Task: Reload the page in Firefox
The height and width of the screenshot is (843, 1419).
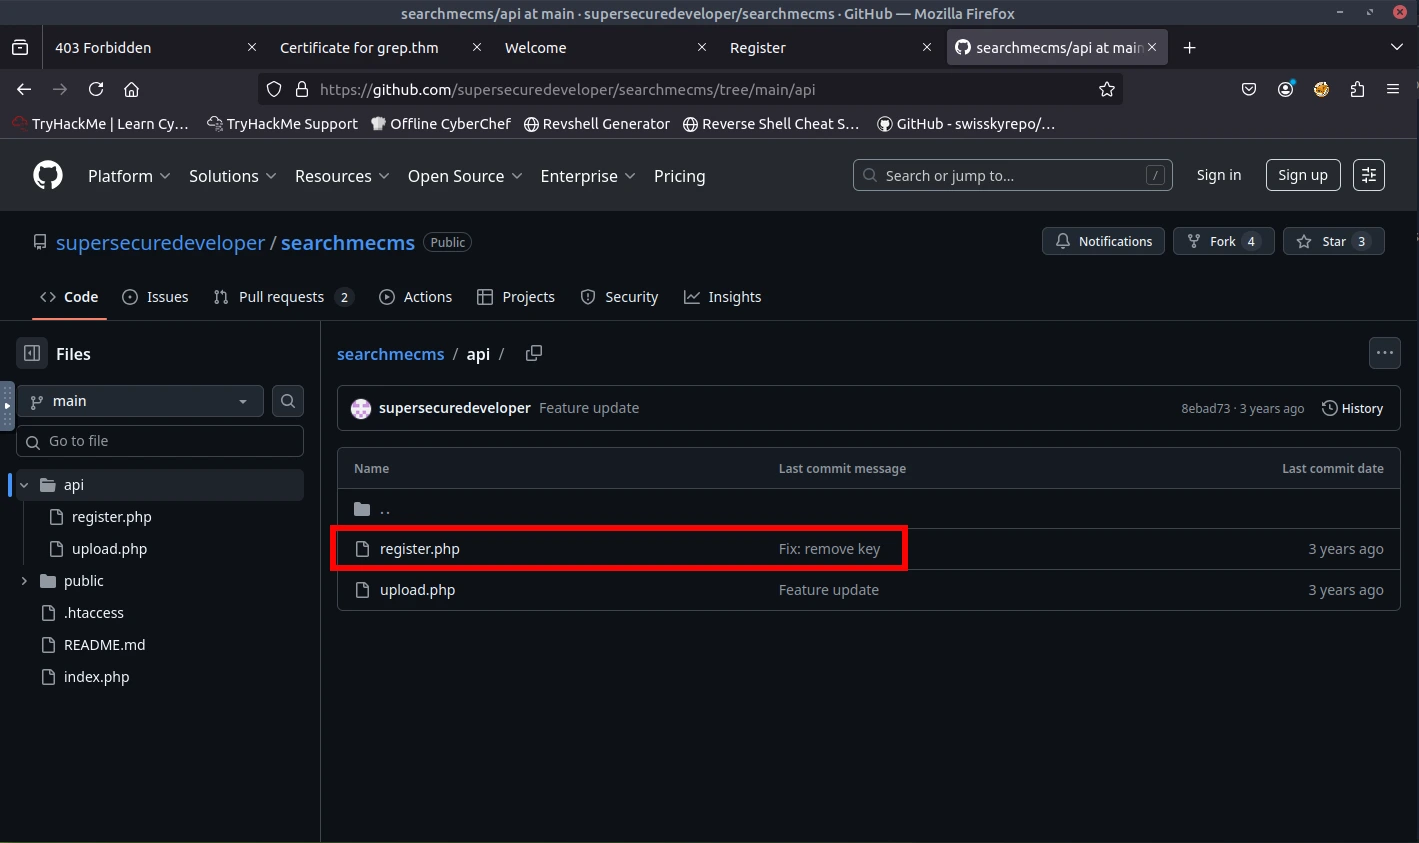Action: click(96, 89)
